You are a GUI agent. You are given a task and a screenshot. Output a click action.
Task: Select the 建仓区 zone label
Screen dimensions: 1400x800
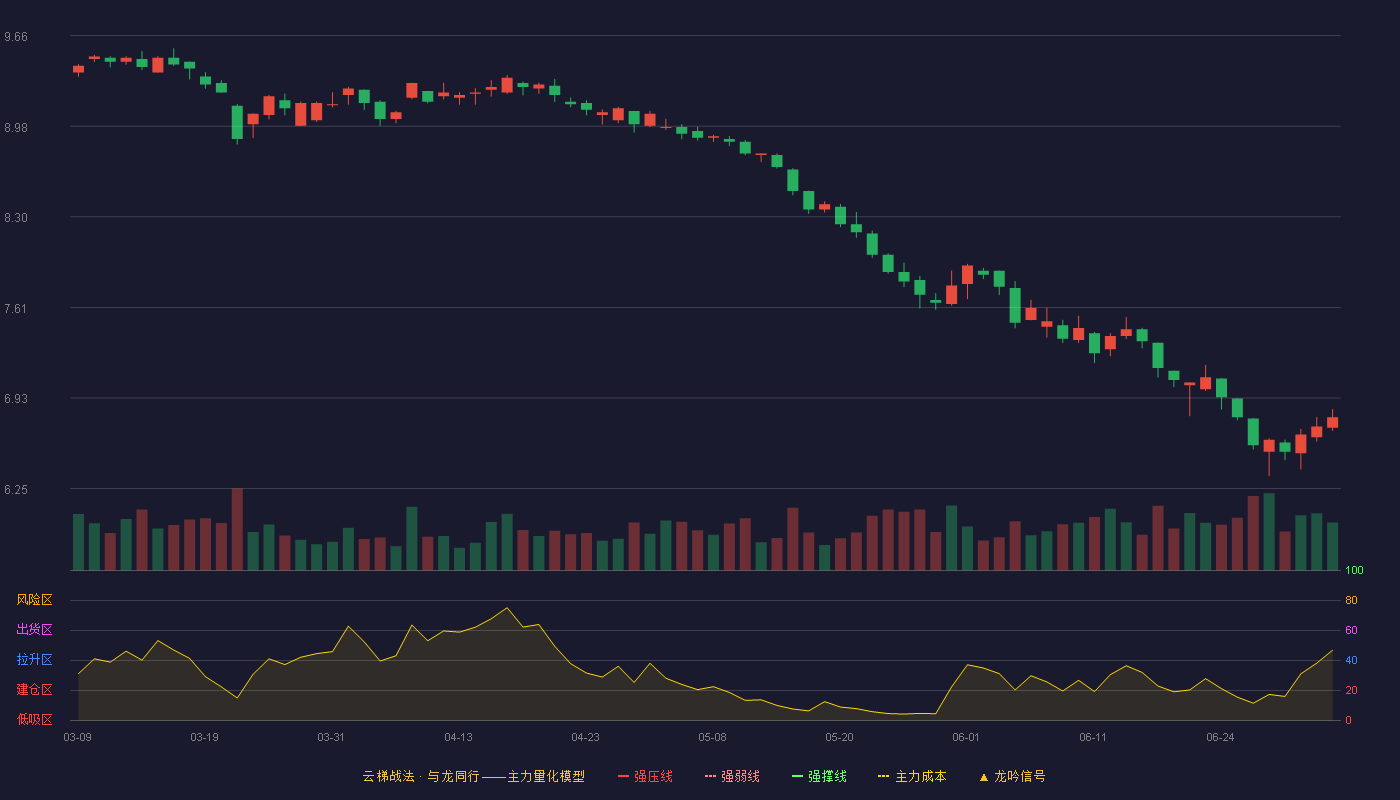[x=34, y=690]
